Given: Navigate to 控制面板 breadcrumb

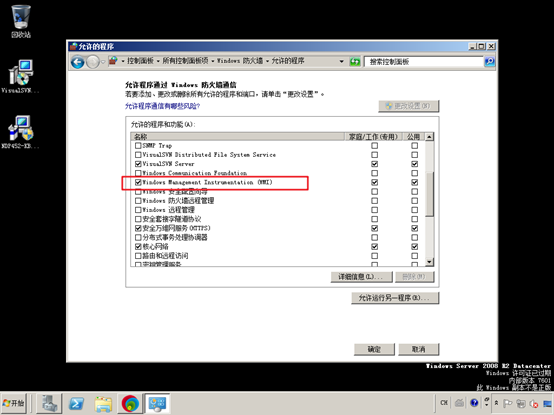Looking at the screenshot, I should 140,61.
